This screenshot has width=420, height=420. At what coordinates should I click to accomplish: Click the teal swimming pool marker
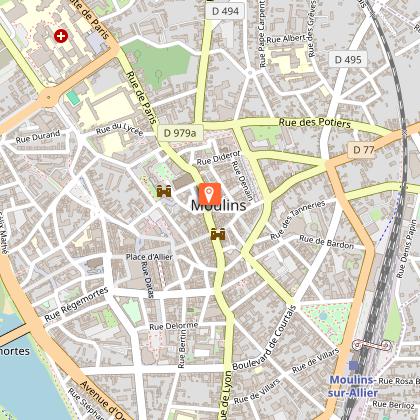click(73, 98)
